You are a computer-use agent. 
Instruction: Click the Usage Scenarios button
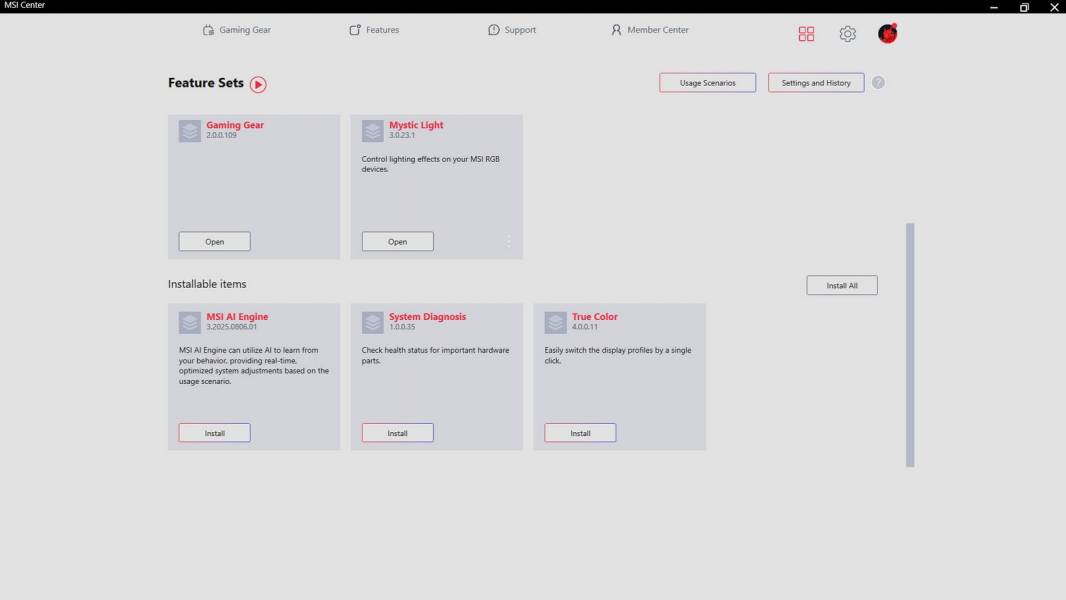[707, 83]
